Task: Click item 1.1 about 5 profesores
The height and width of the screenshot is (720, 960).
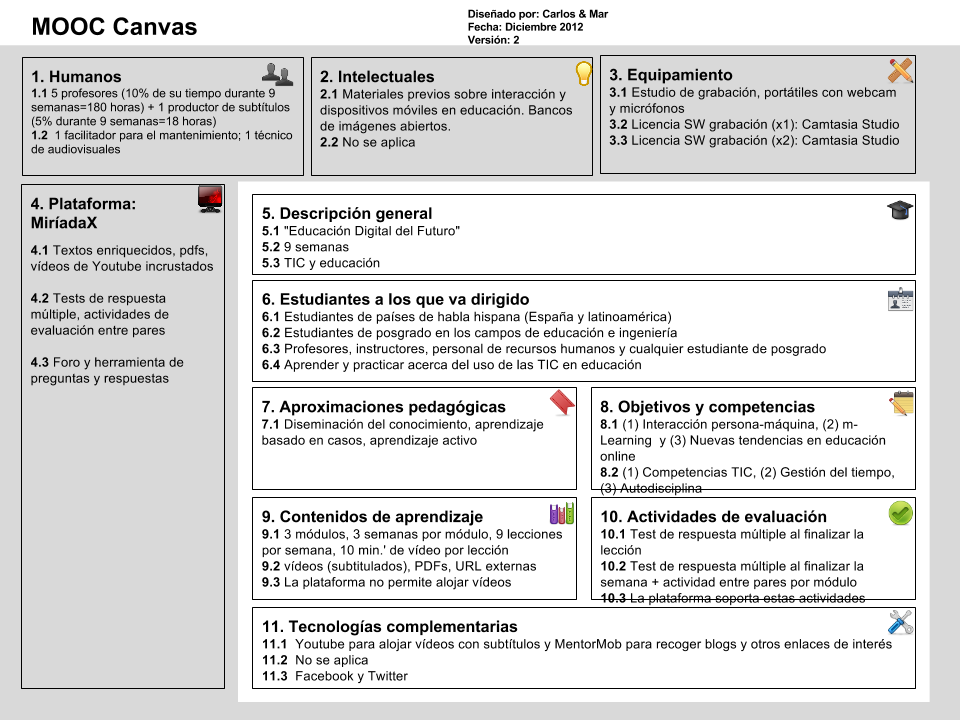Action: click(160, 107)
